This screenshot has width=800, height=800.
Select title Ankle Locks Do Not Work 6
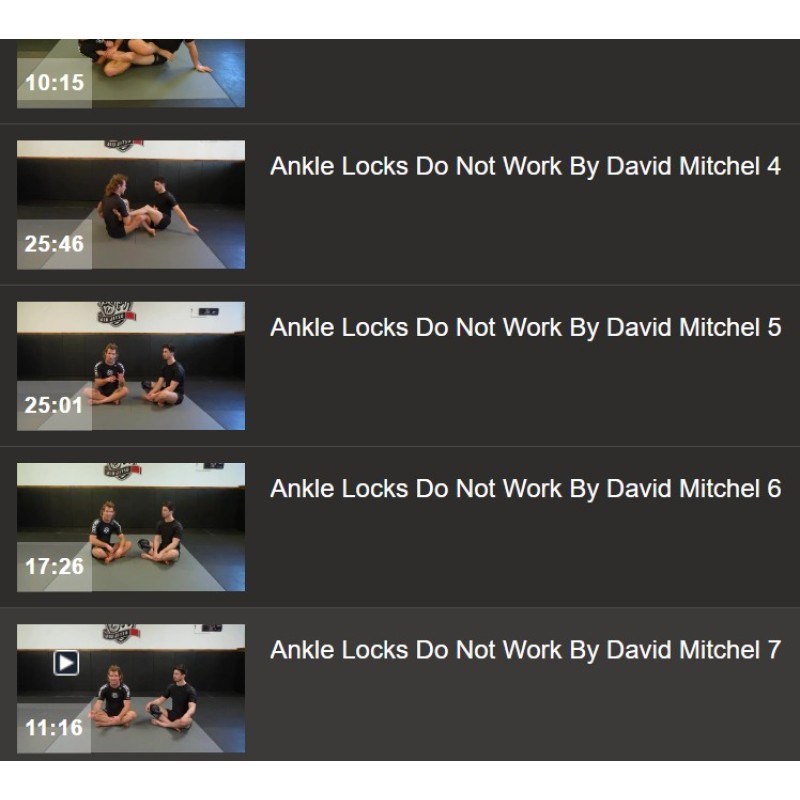[526, 489]
